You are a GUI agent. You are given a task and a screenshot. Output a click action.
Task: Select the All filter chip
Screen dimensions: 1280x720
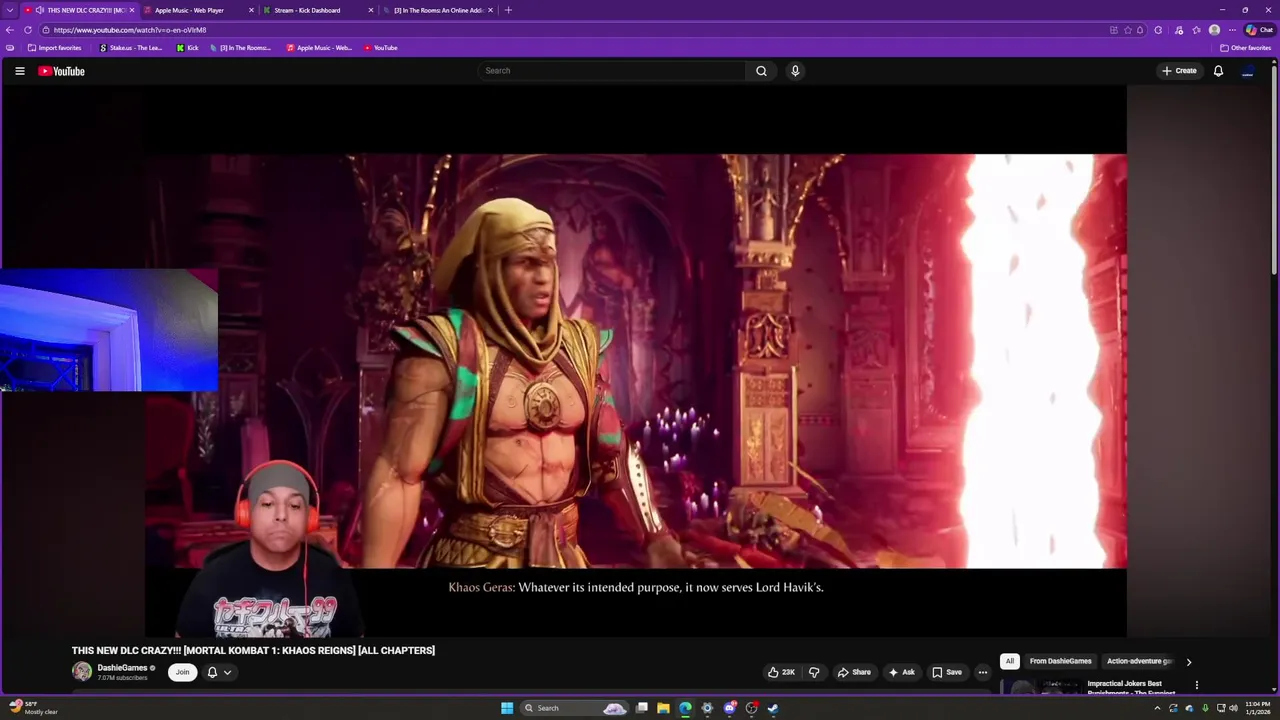[x=1010, y=661]
